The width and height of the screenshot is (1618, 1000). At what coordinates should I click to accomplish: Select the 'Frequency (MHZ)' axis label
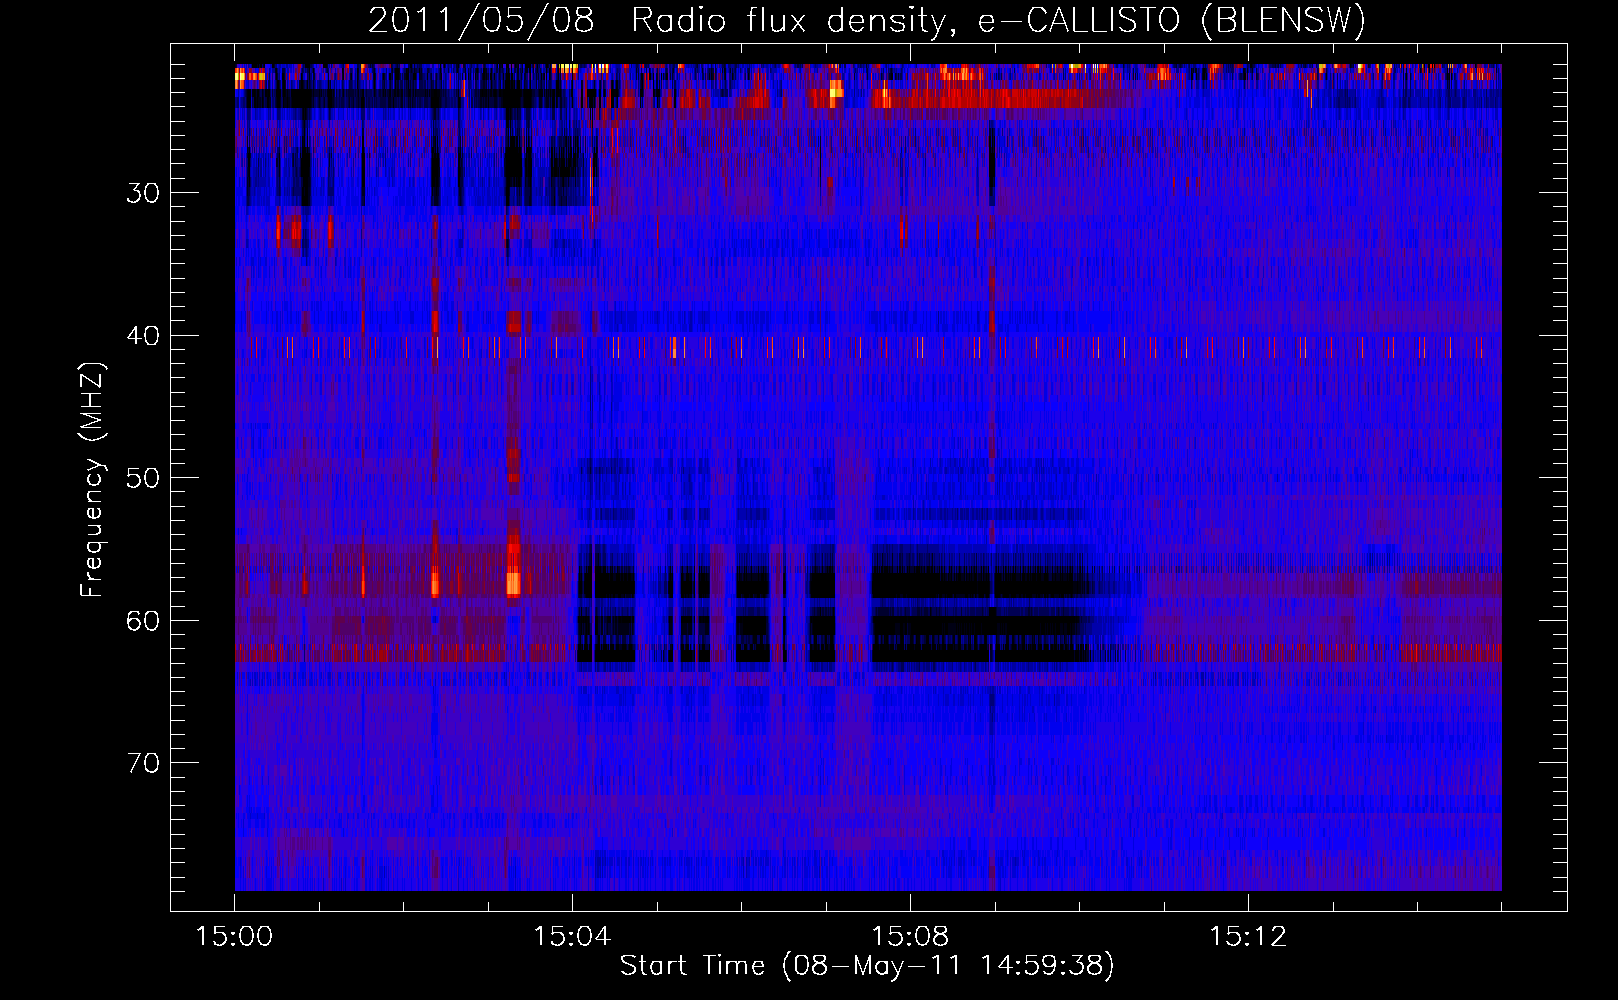point(92,480)
